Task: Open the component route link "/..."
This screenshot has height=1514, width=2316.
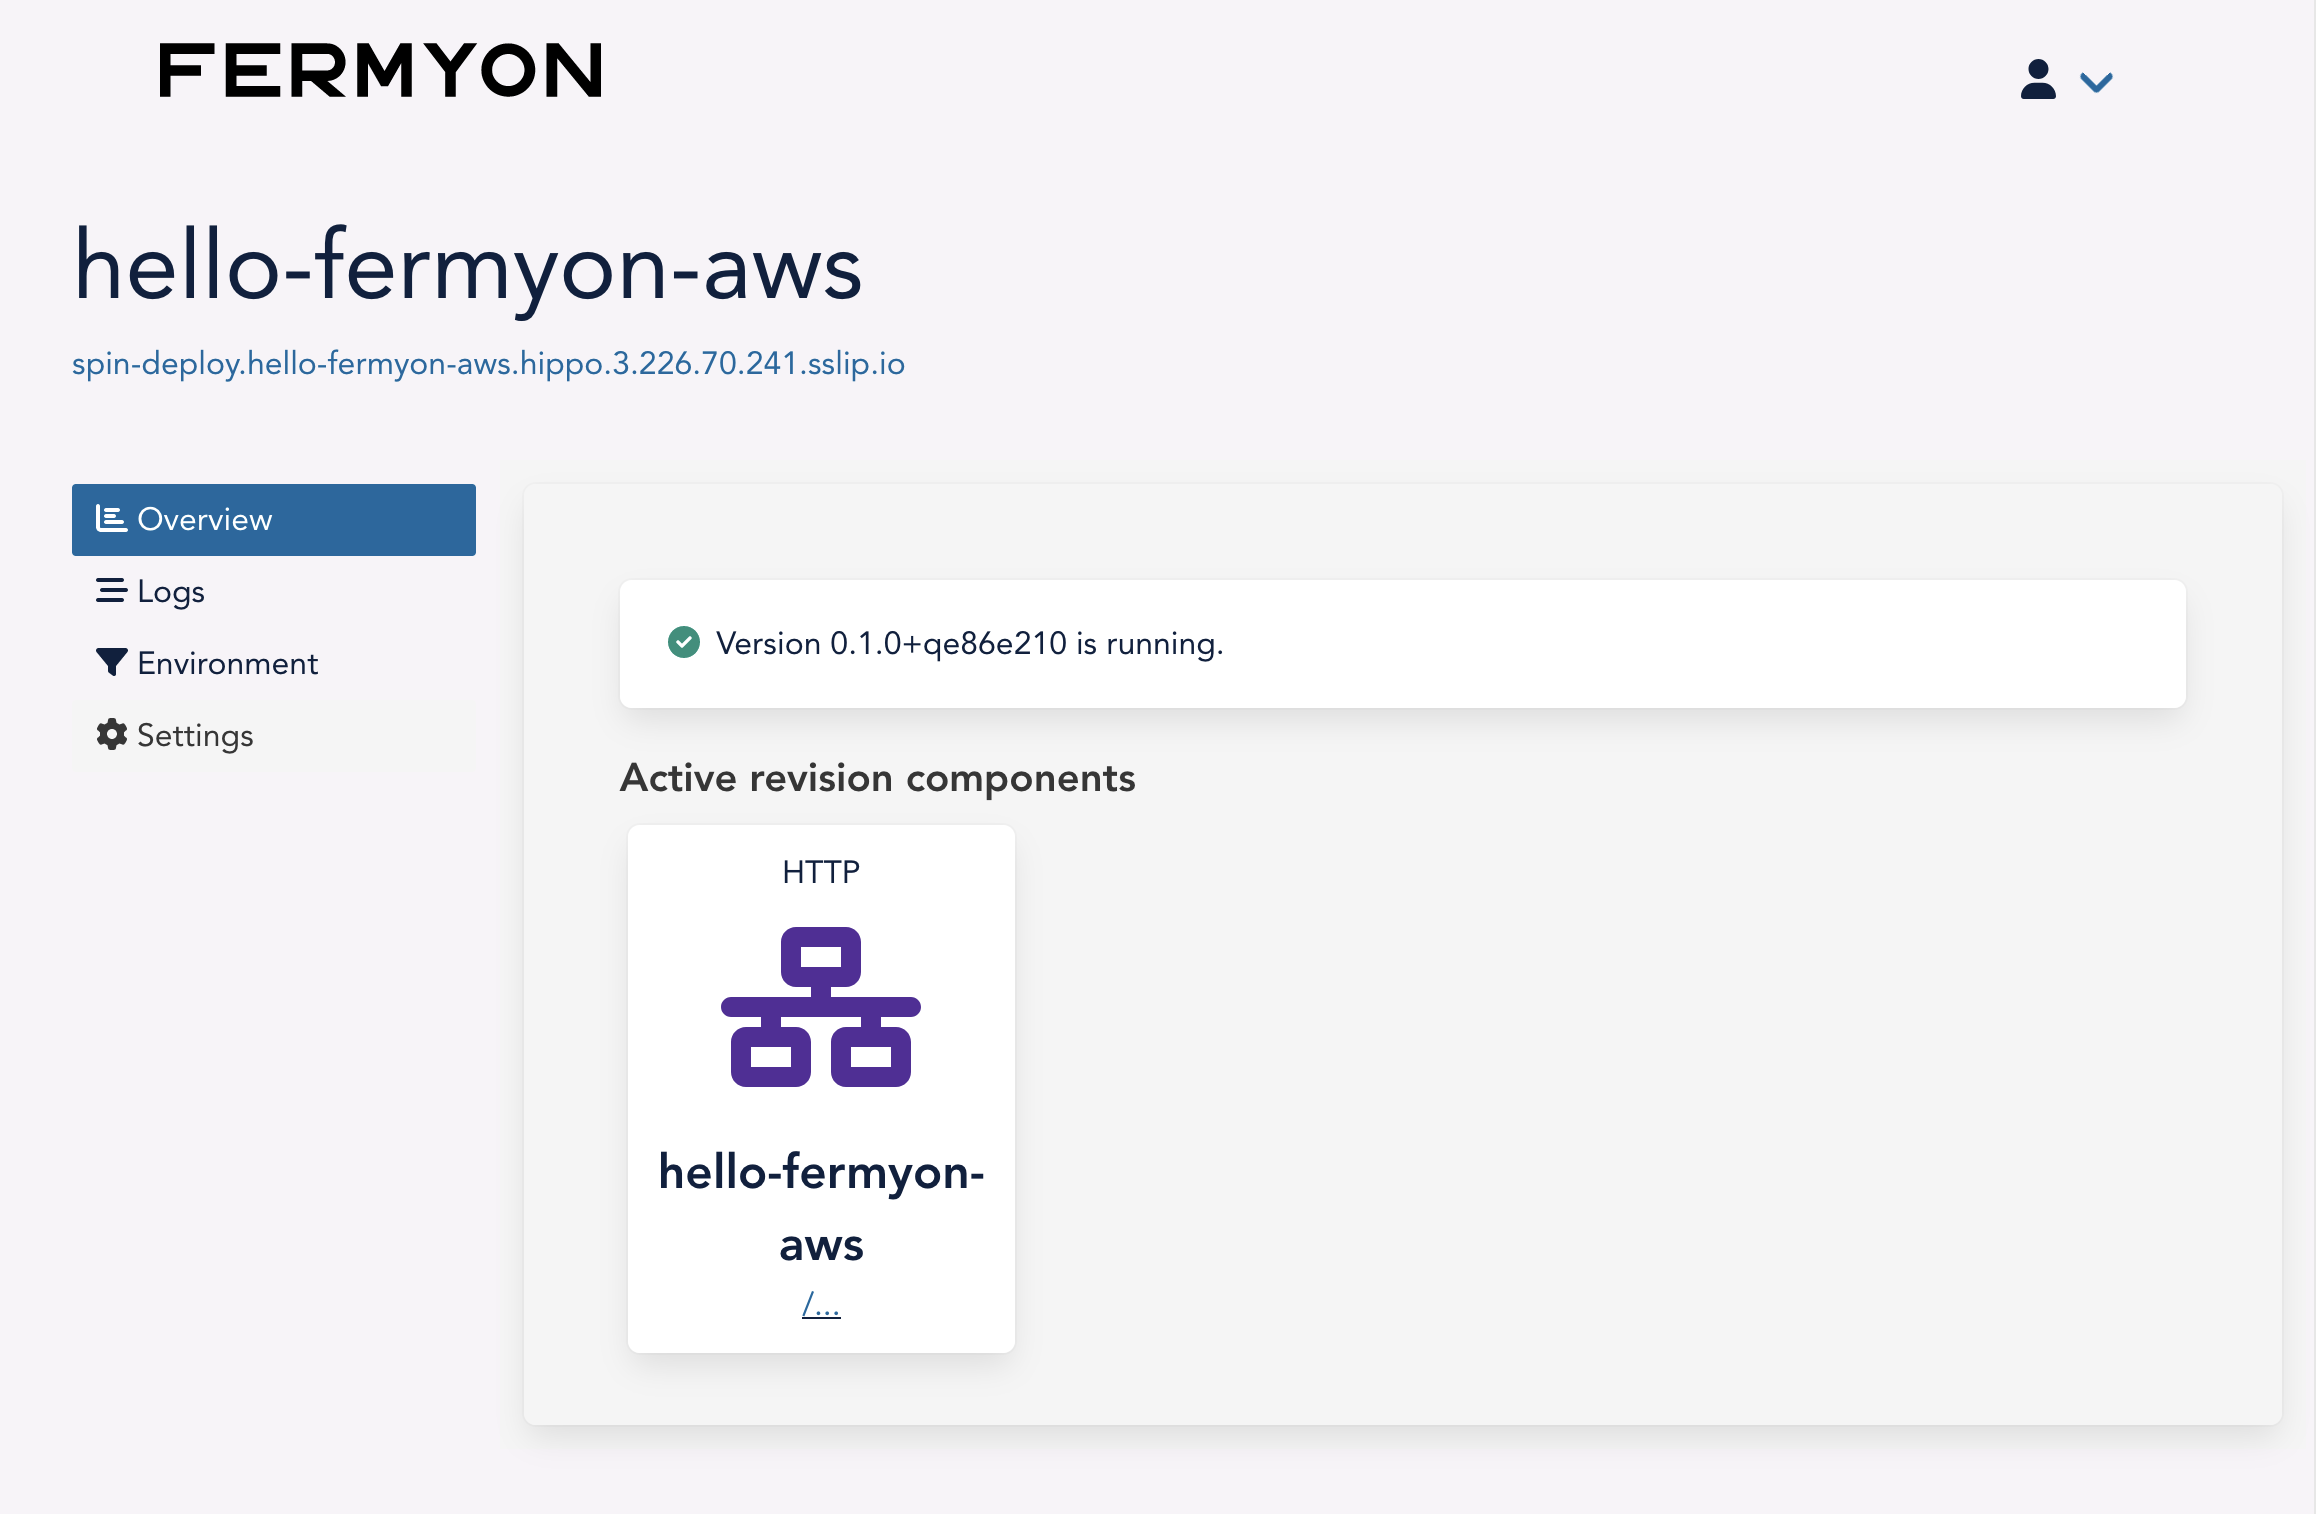Action: [821, 1305]
